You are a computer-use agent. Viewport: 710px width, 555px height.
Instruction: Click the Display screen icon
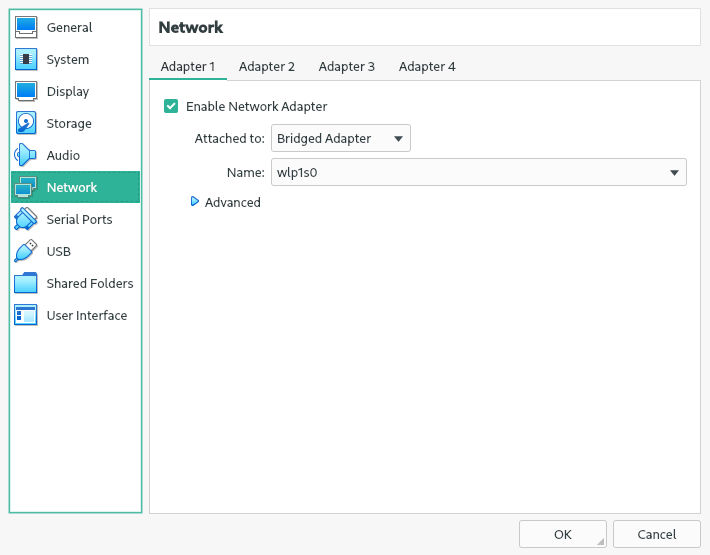26,91
